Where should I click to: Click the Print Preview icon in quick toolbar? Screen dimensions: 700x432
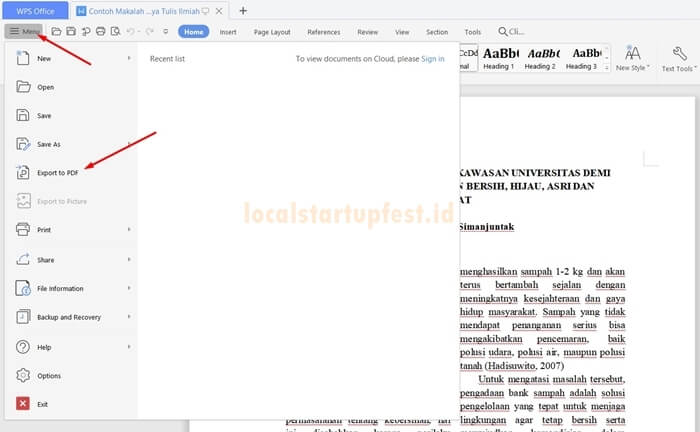tap(116, 31)
